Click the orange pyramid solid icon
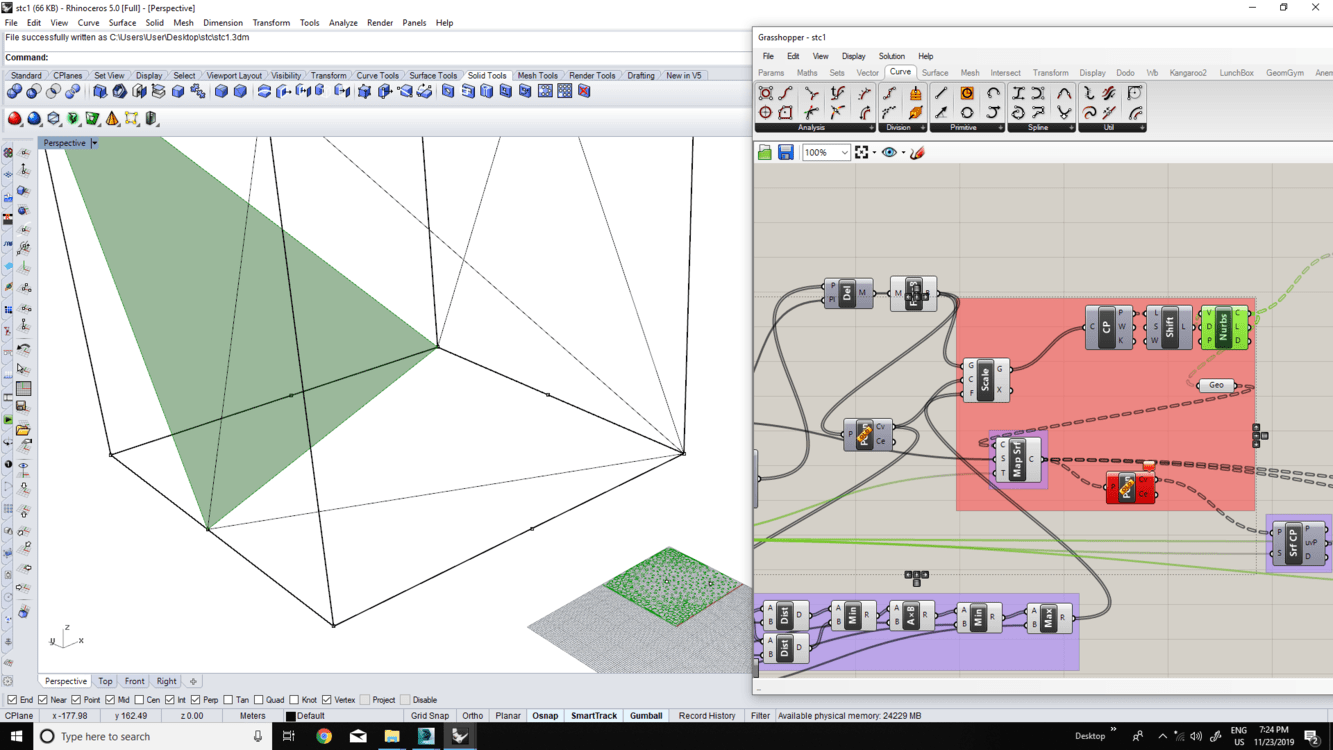1333x750 pixels. (x=112, y=119)
